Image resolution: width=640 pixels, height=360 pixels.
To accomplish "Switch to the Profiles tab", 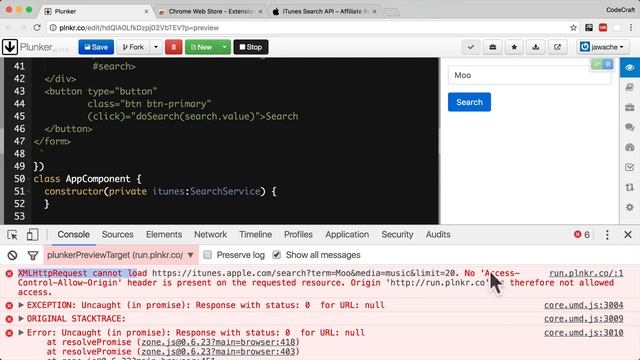I will tap(298, 235).
